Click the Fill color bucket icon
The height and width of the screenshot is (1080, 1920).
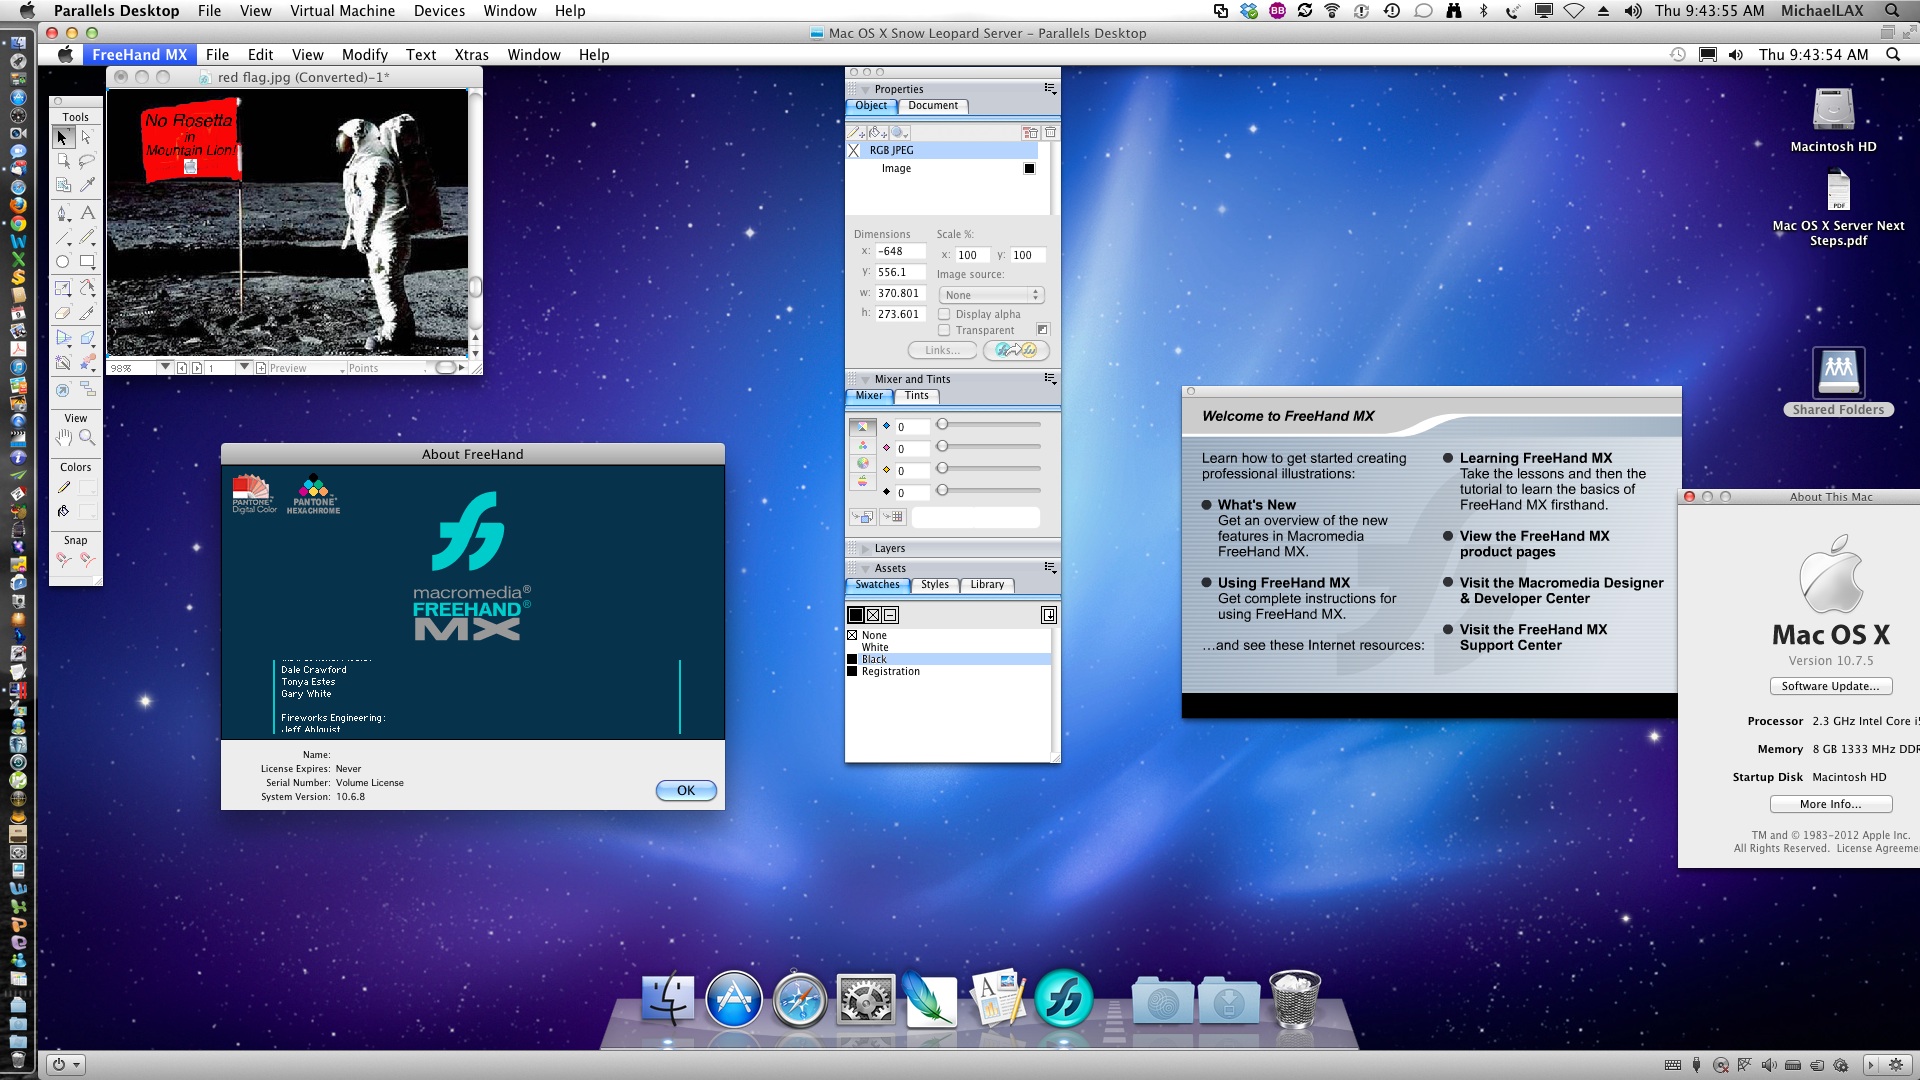[64, 512]
